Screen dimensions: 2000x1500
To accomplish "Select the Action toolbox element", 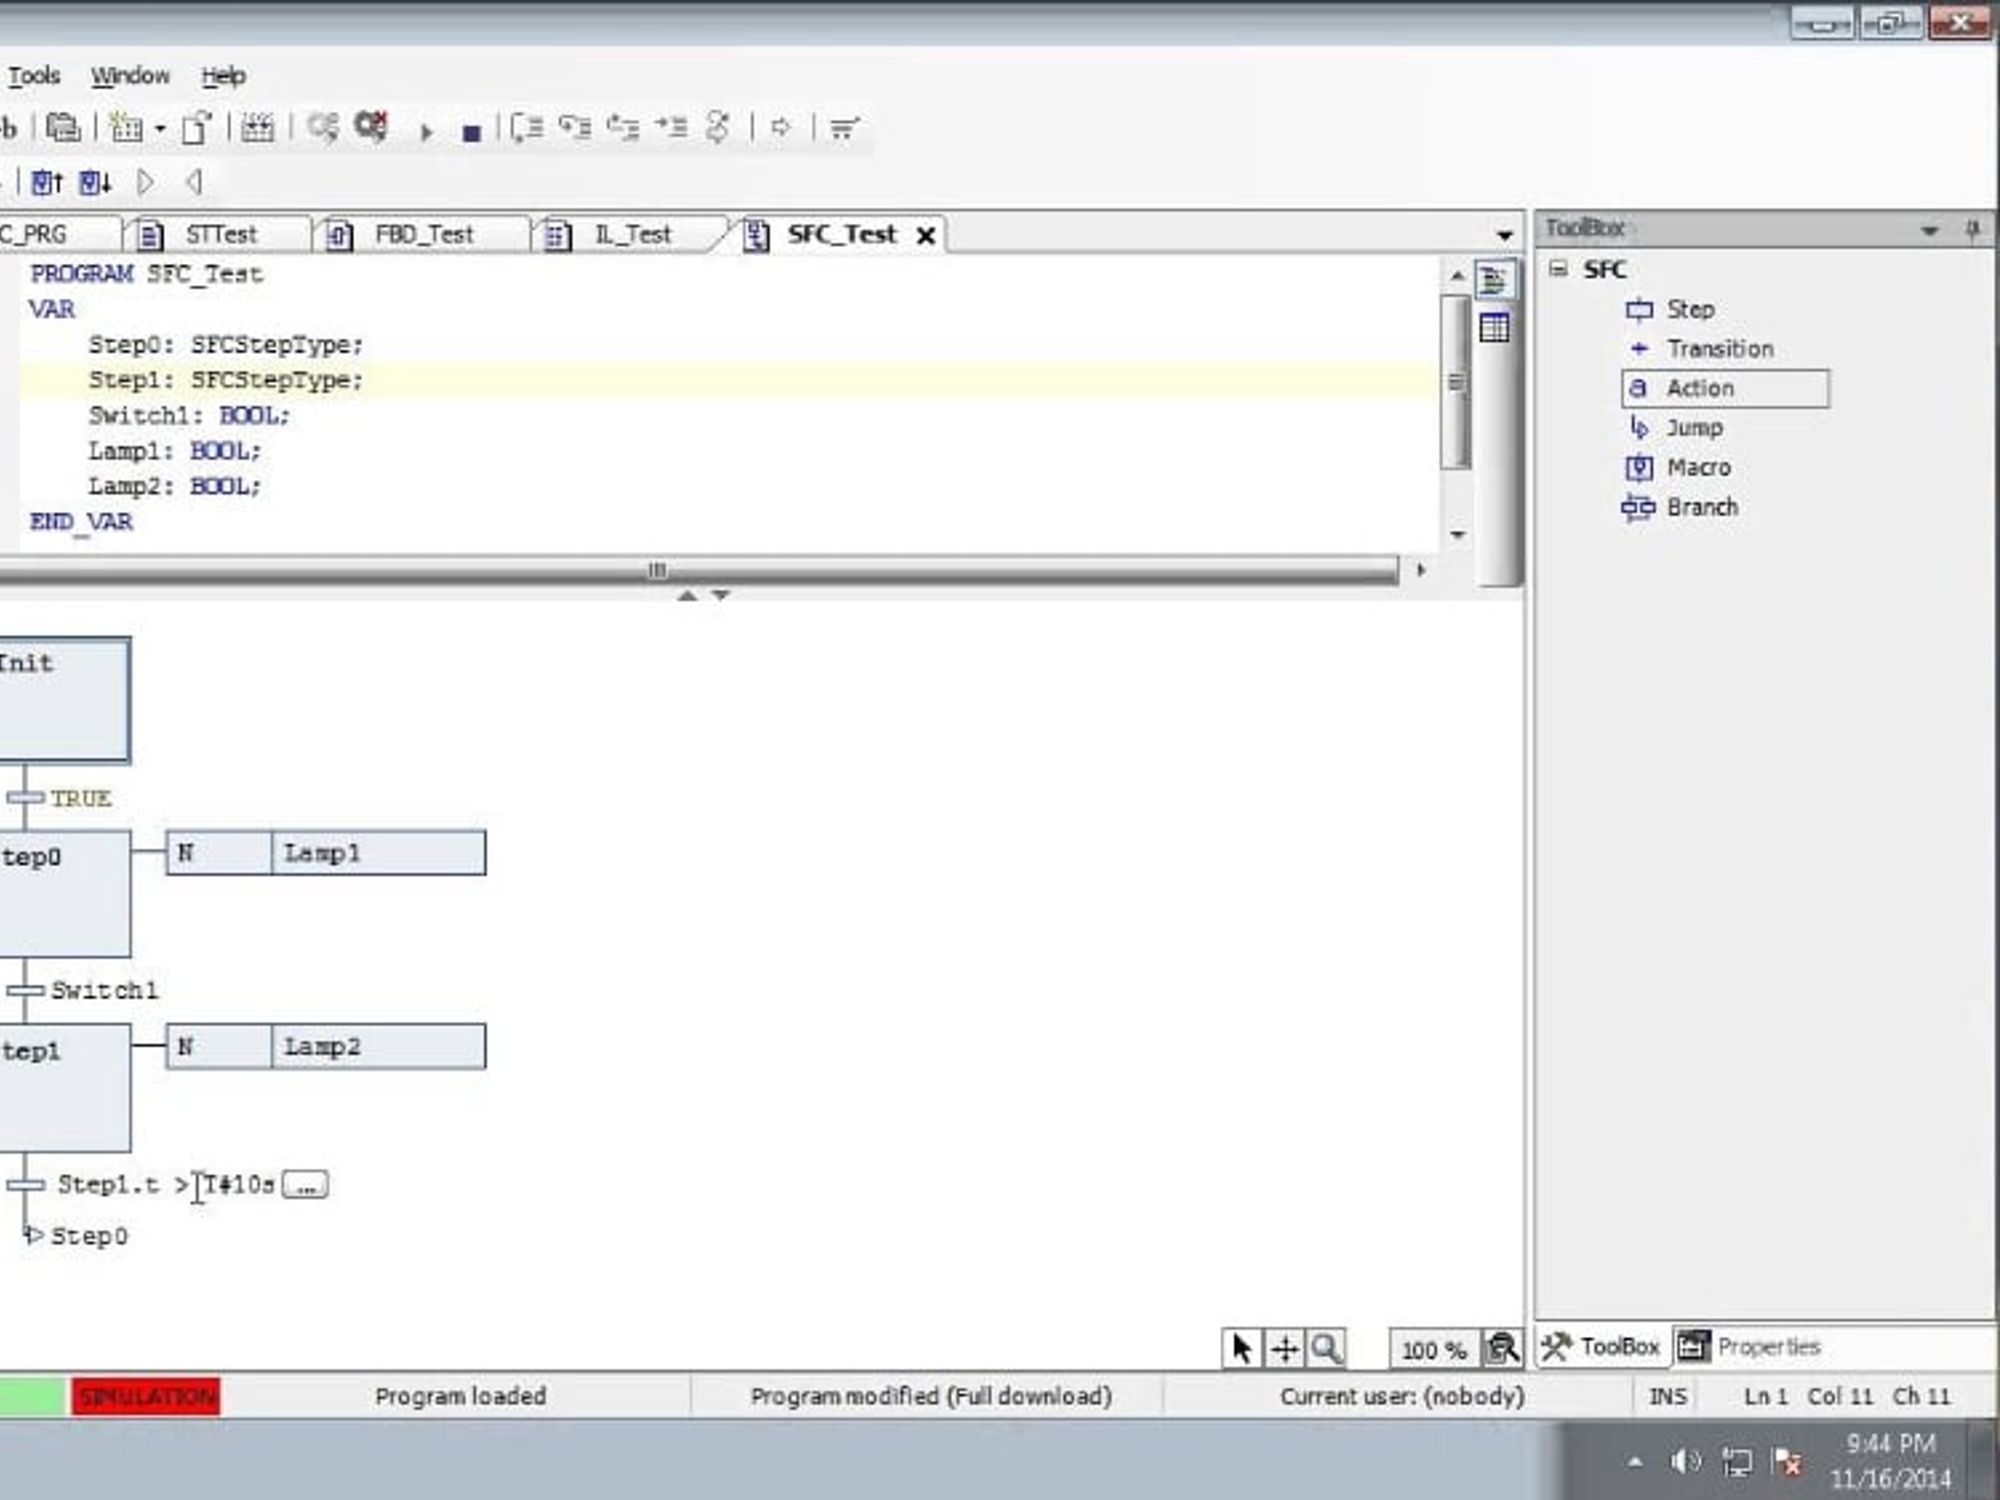I will tap(1725, 388).
